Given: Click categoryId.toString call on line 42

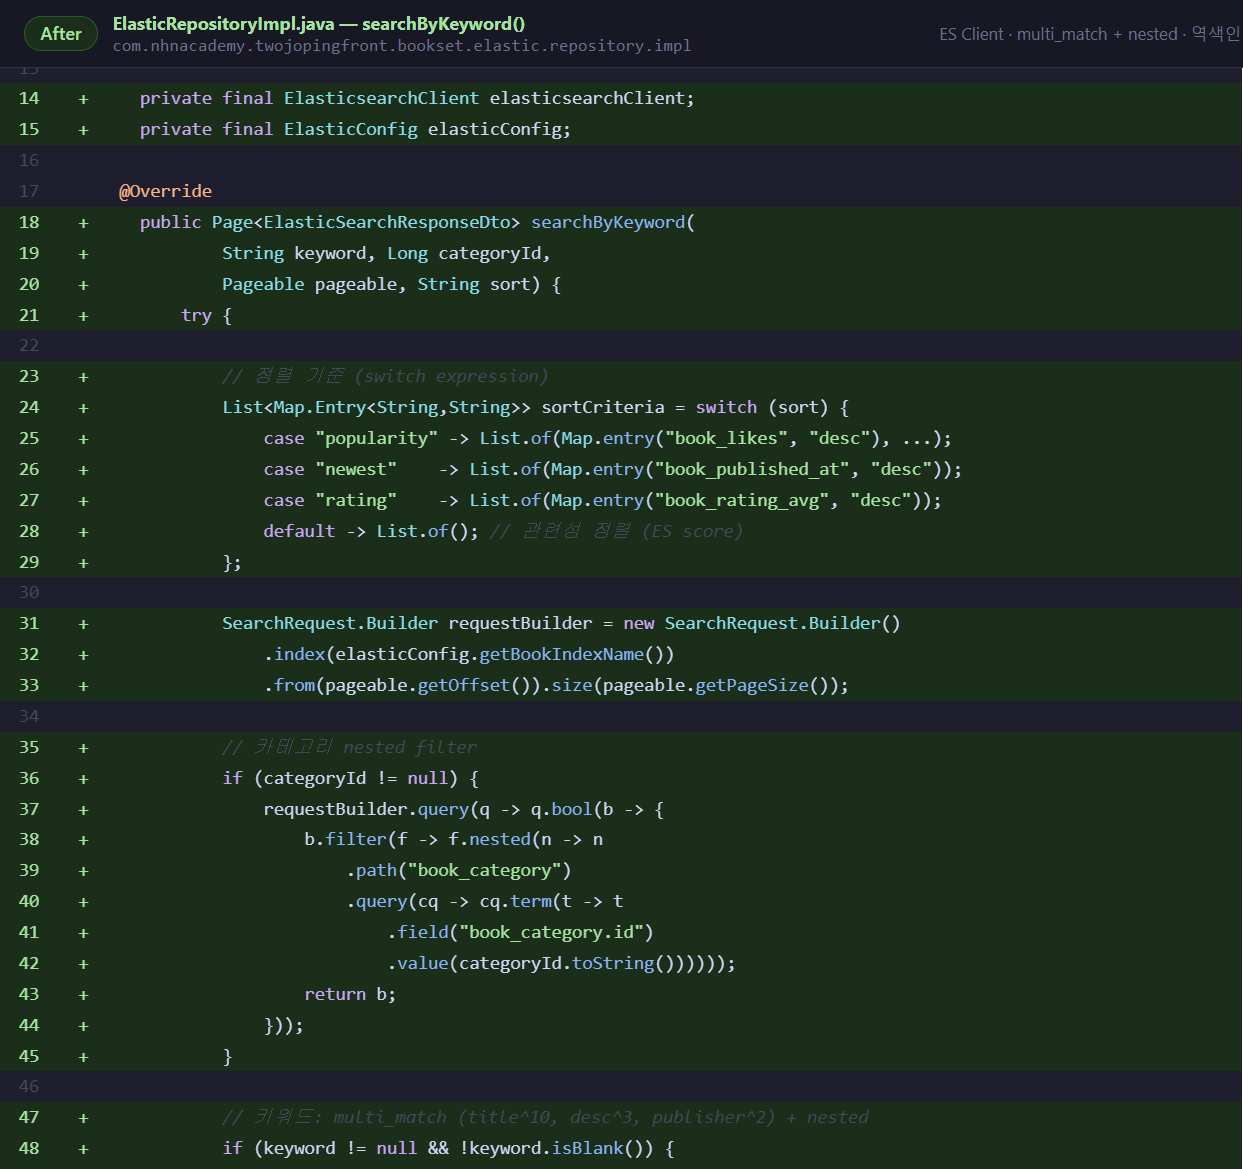Looking at the screenshot, I should (x=556, y=963).
